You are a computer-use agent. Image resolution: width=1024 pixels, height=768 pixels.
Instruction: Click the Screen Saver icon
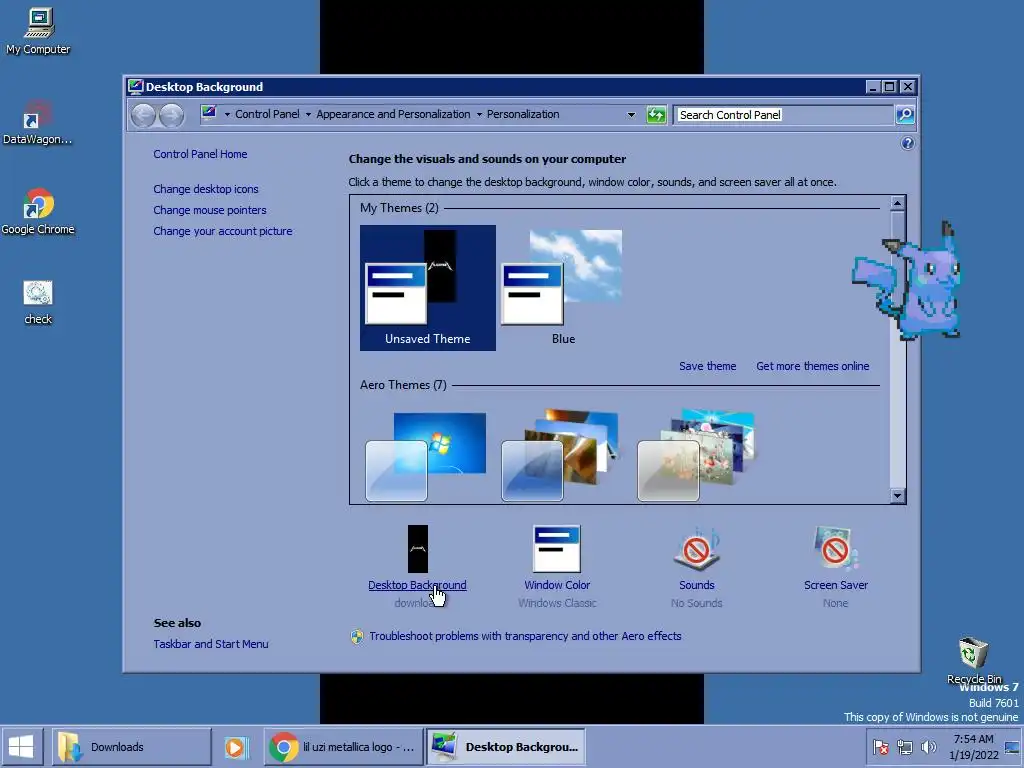(836, 549)
